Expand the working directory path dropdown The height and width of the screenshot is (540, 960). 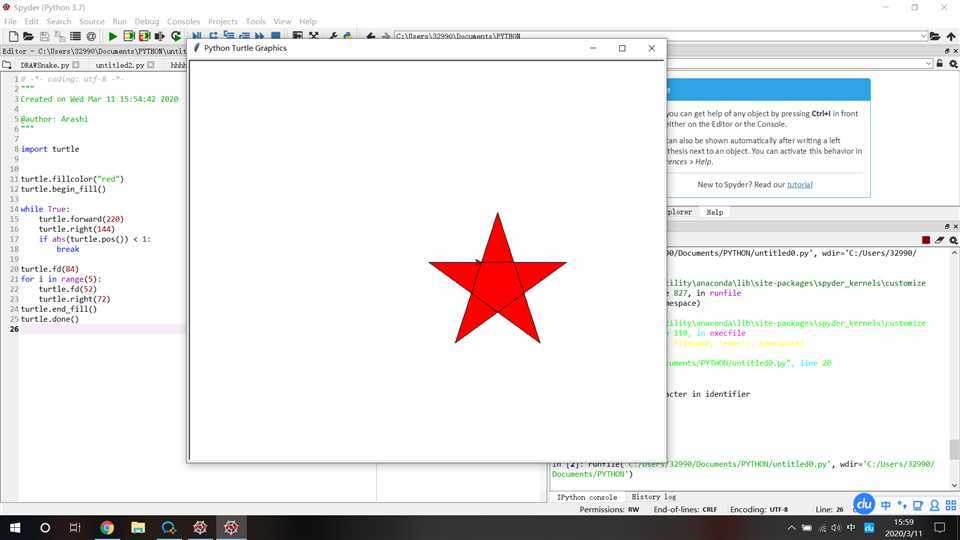(x=923, y=37)
